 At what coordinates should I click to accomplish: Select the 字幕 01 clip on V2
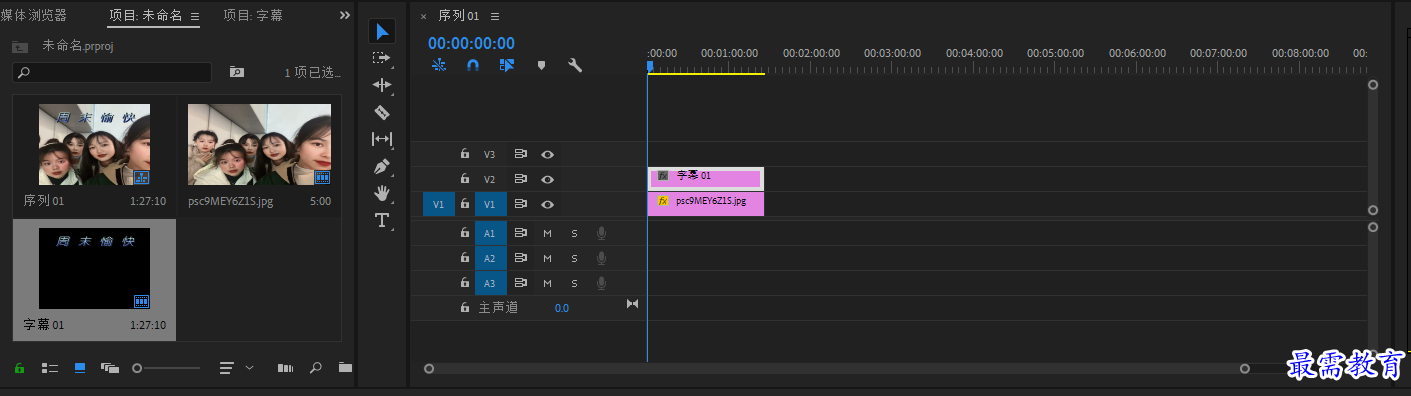pyautogui.click(x=706, y=178)
